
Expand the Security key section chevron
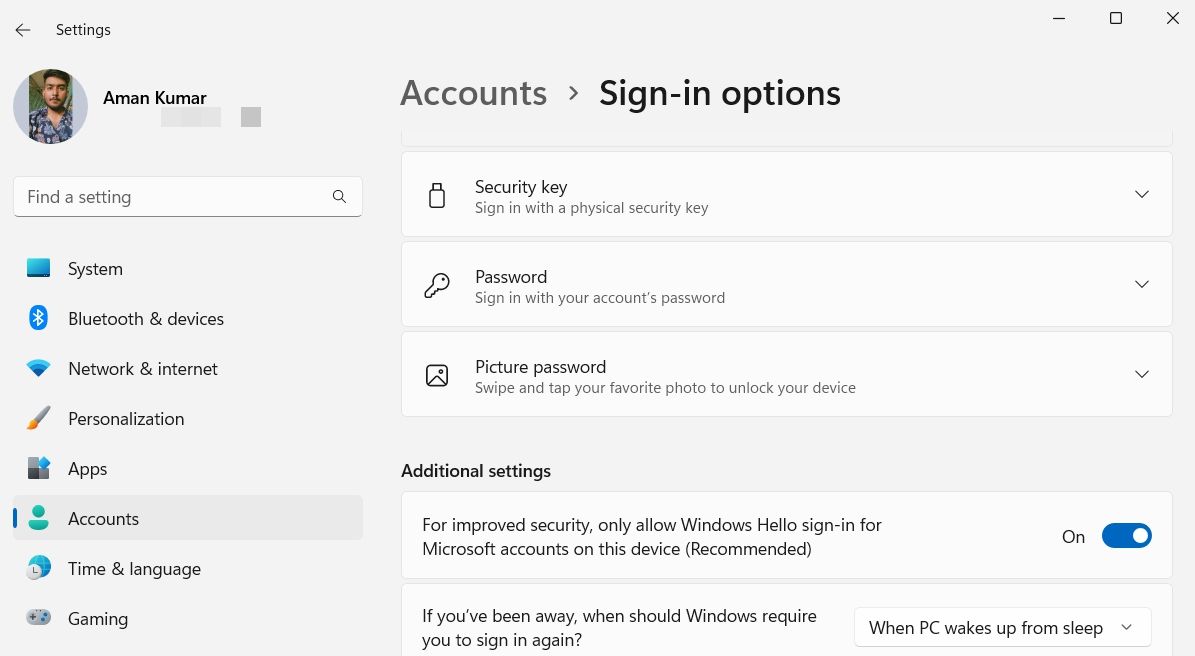[1141, 194]
